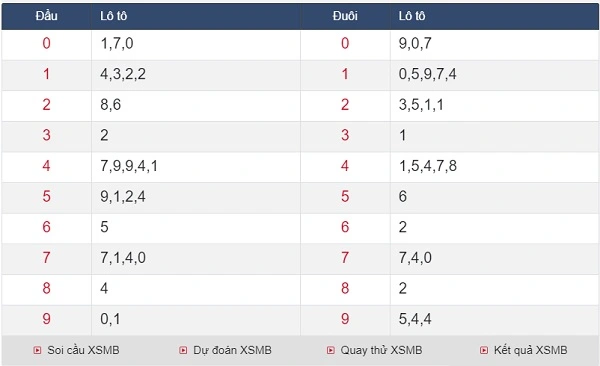Select Đầu row 4 values 7,9,9,4,1
600x366 pixels.
[x=129, y=166]
